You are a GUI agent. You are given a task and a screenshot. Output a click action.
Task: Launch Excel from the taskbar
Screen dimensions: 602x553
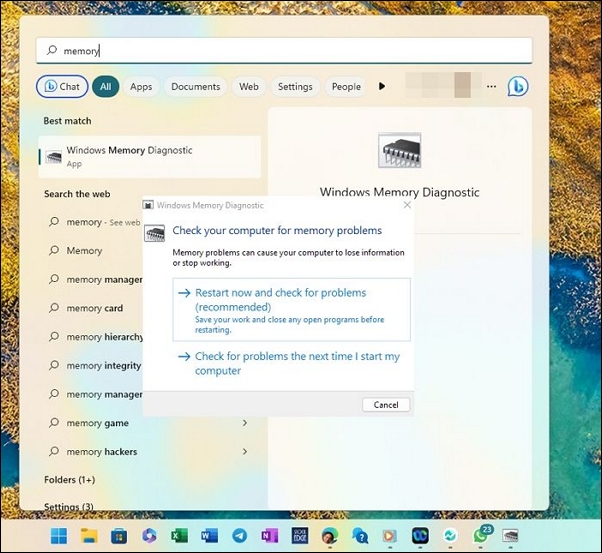[x=179, y=536]
